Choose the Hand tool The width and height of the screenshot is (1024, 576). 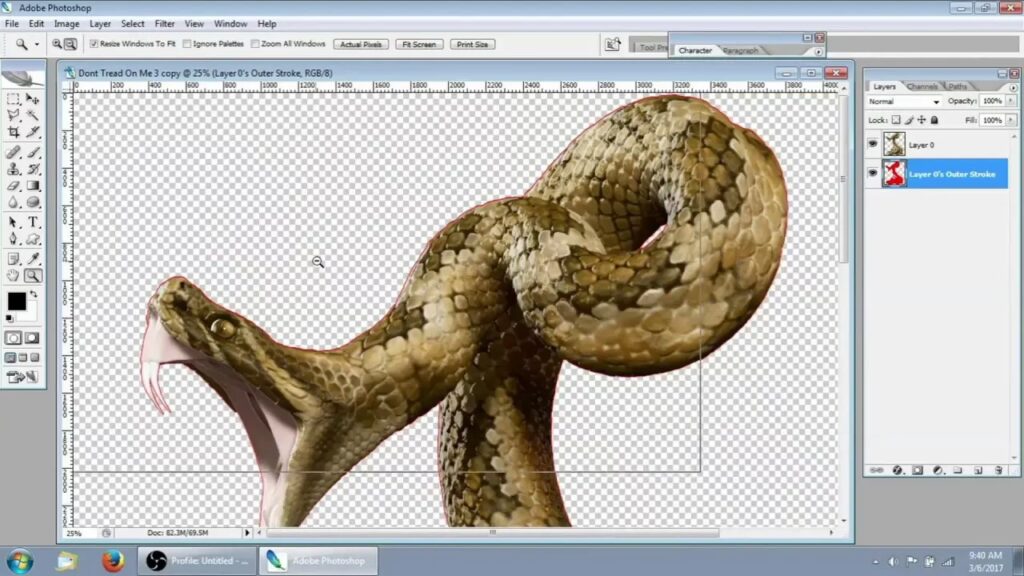coord(14,275)
